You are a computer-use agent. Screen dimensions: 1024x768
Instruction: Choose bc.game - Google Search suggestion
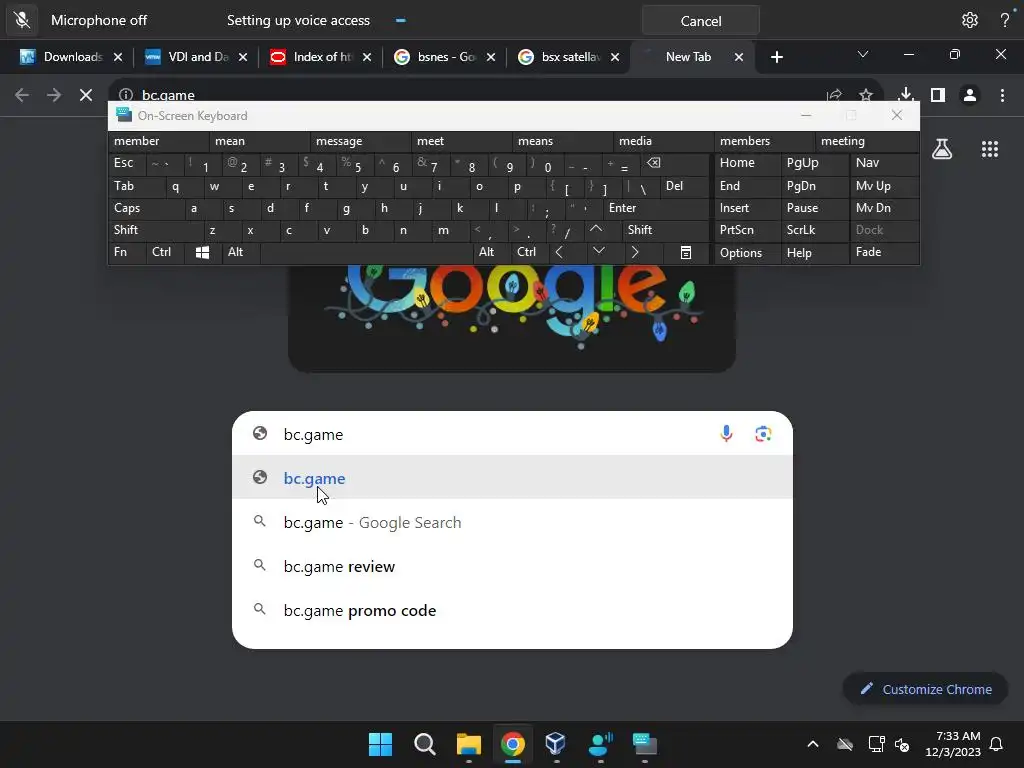coord(513,522)
